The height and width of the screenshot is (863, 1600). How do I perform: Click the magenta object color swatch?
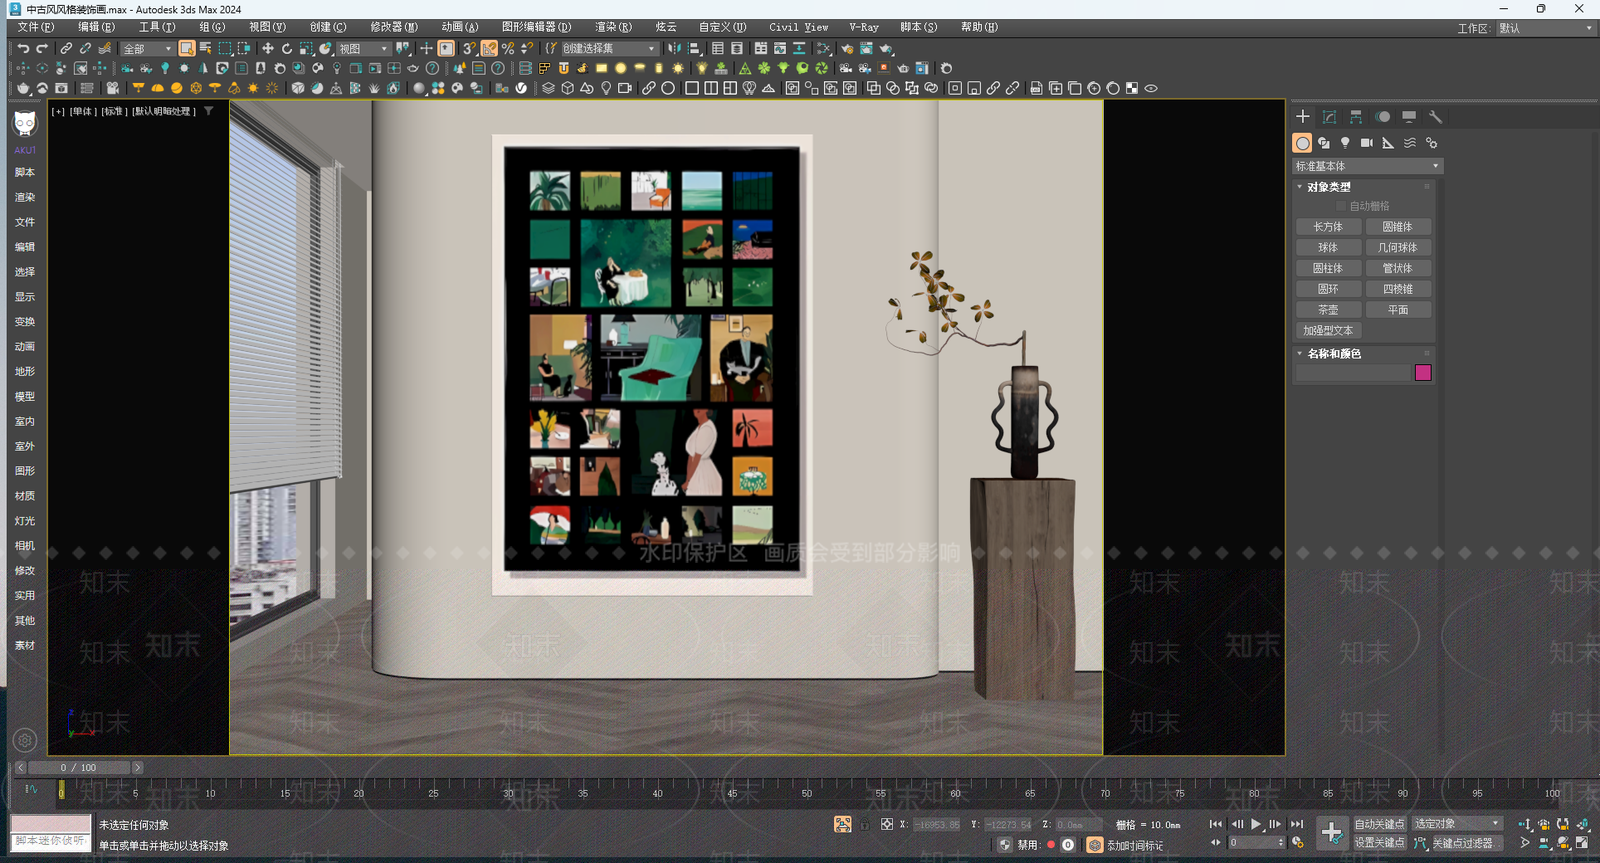1423,373
